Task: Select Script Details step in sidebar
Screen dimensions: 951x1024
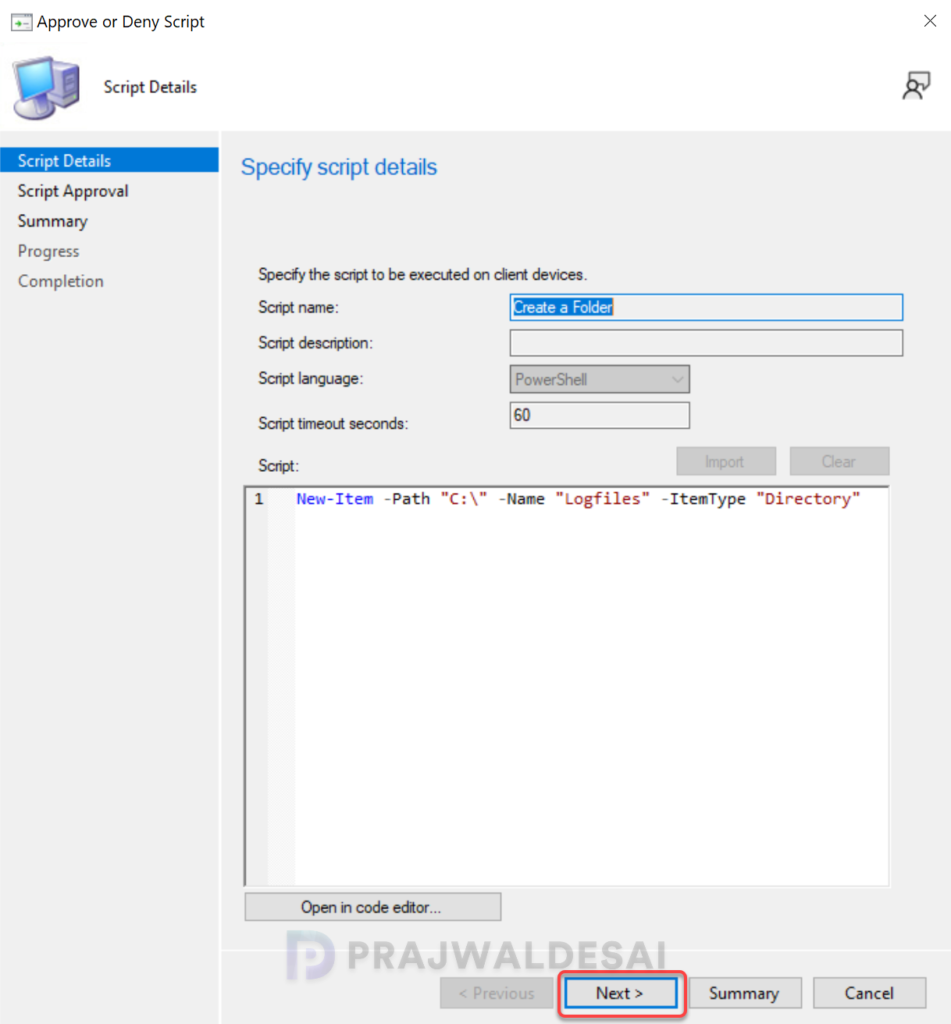Action: [x=109, y=161]
